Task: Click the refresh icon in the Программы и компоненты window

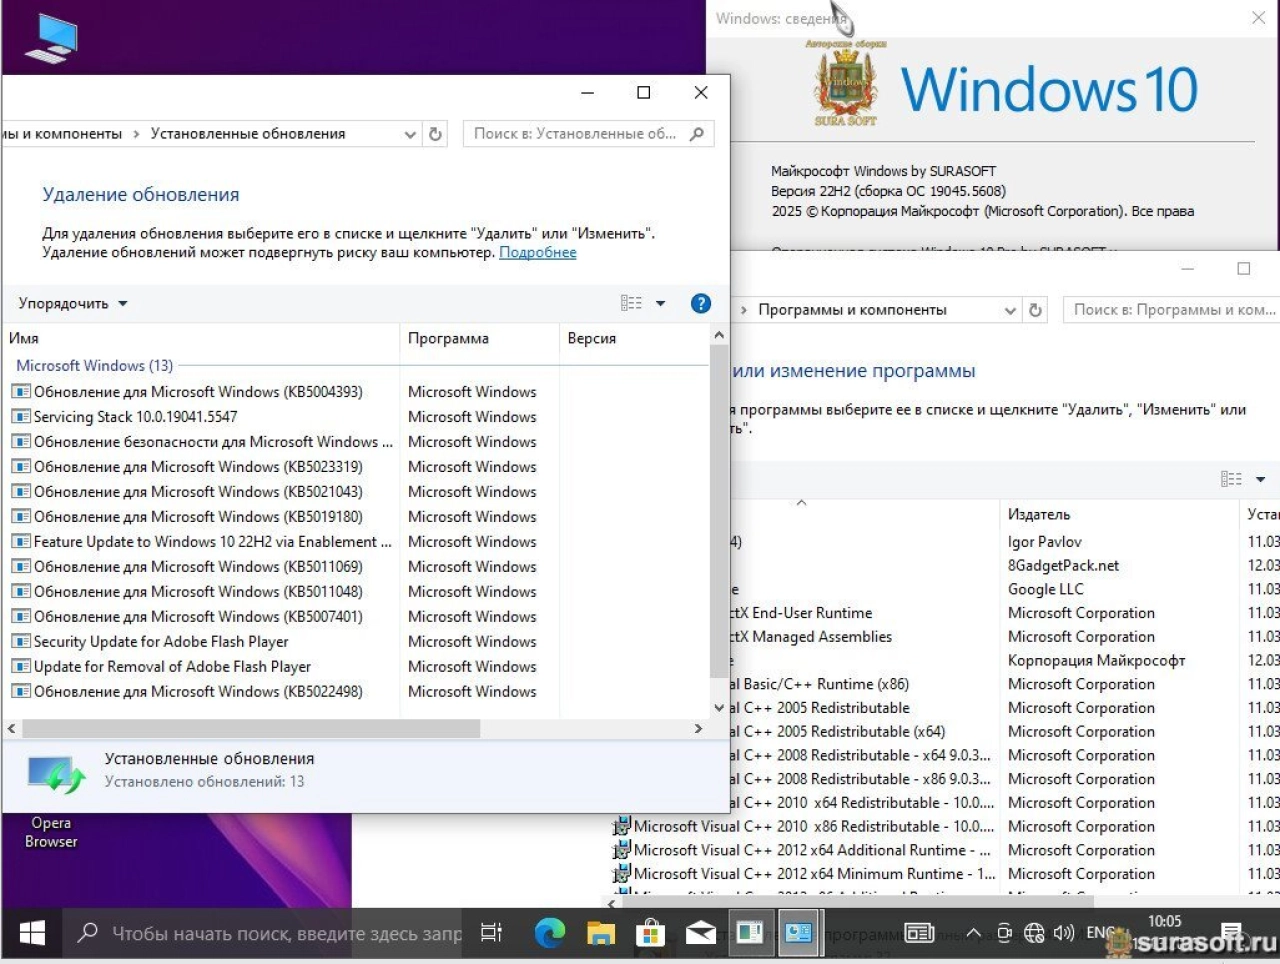Action: pyautogui.click(x=1035, y=310)
